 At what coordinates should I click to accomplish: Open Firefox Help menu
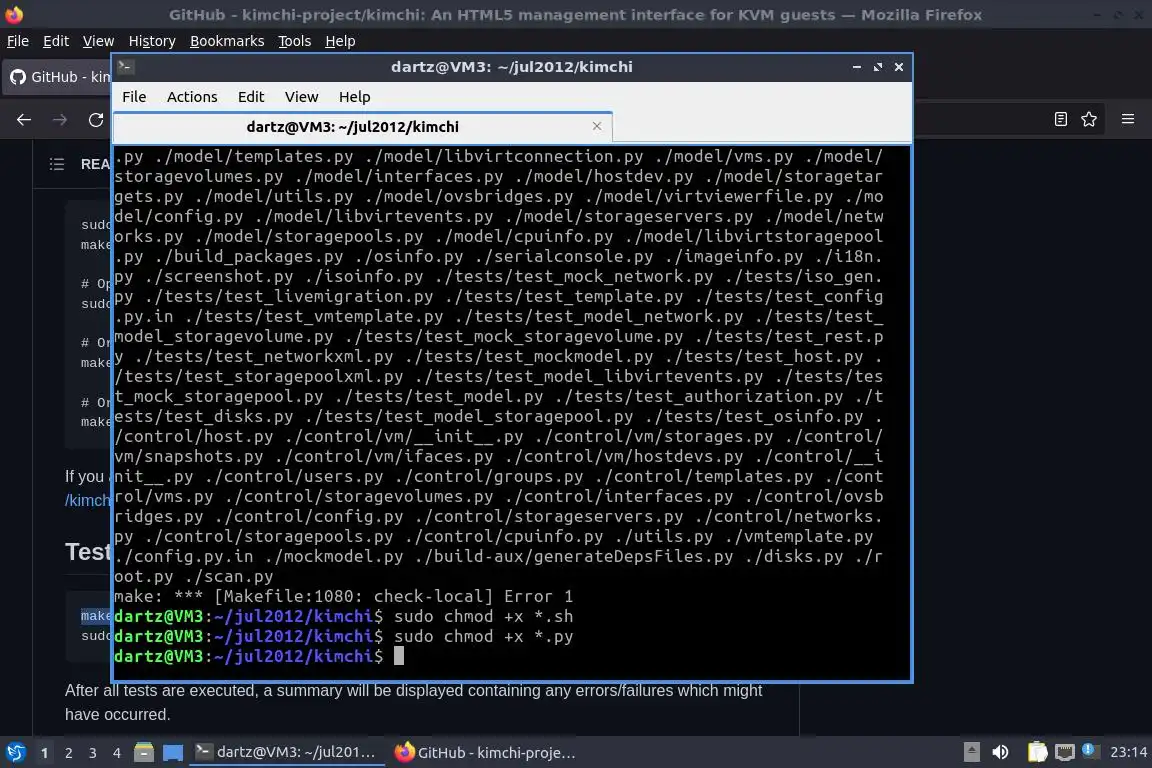pyautogui.click(x=340, y=41)
